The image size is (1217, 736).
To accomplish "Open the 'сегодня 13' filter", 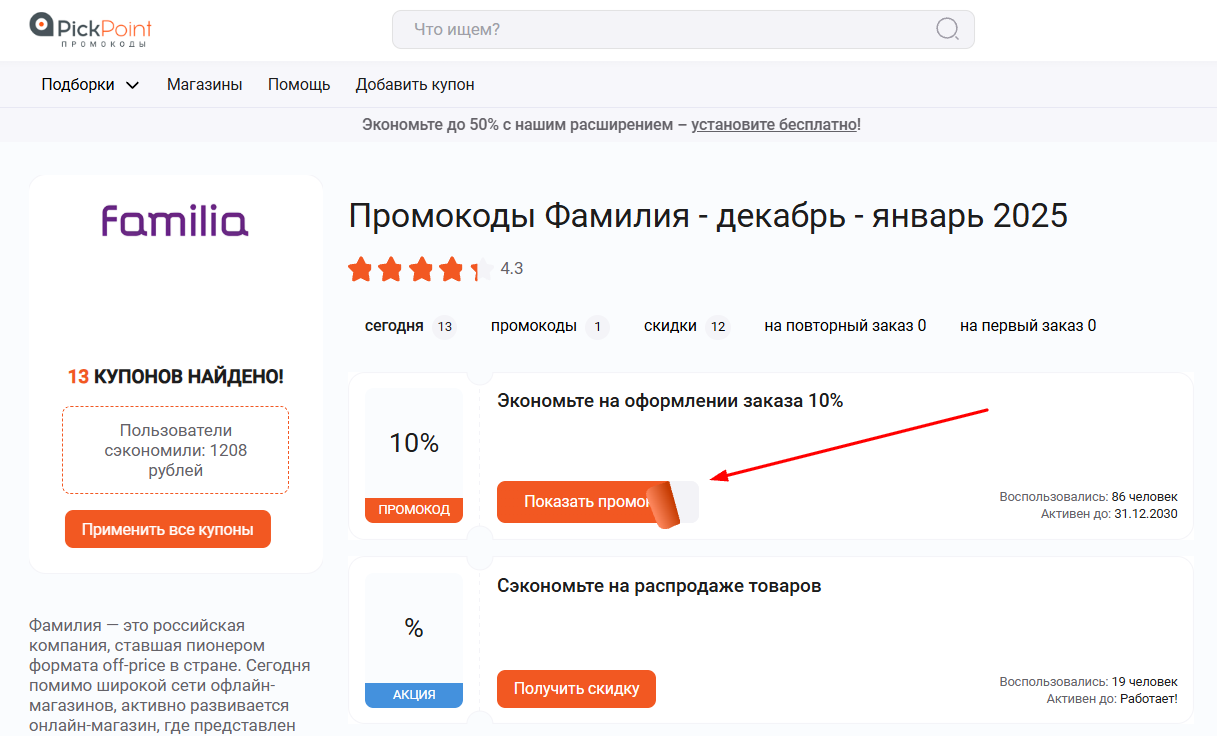I will click(x=410, y=326).
